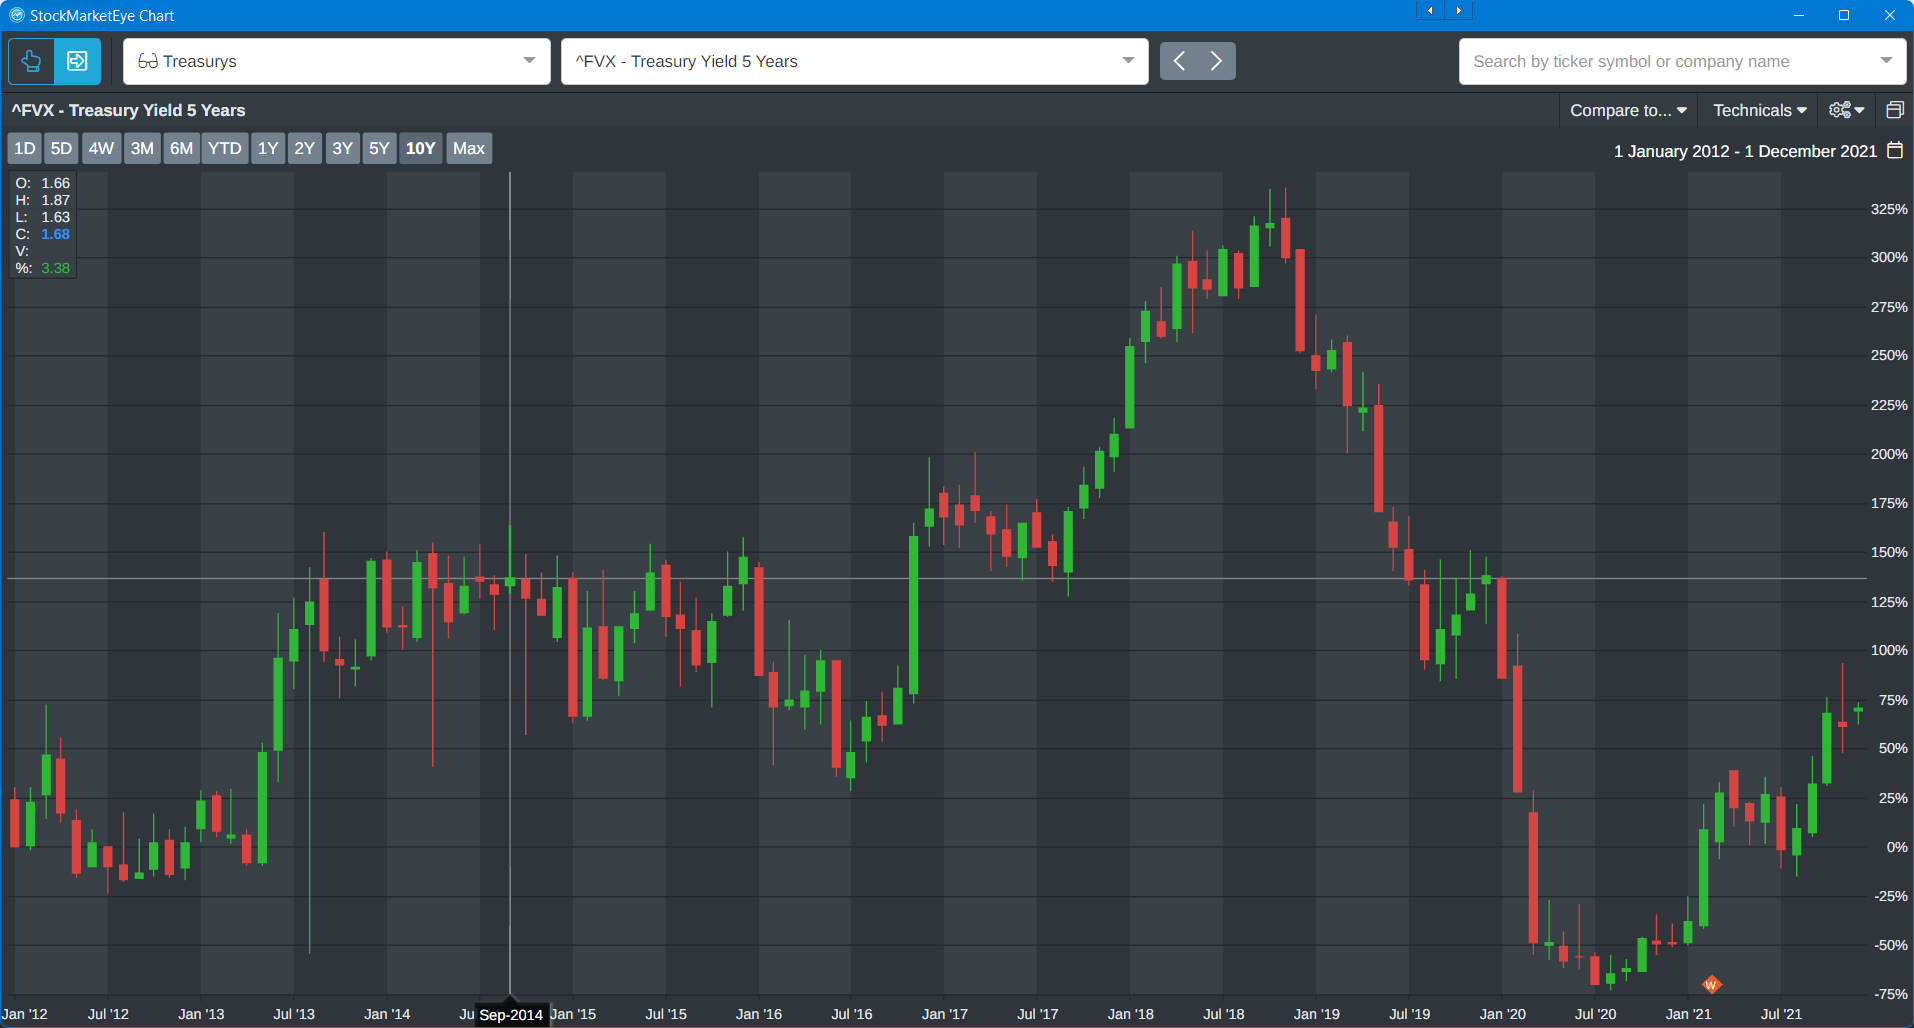Click the close value 1.68 in OHLC box
Screen dimensions: 1914x1028
click(x=55, y=234)
